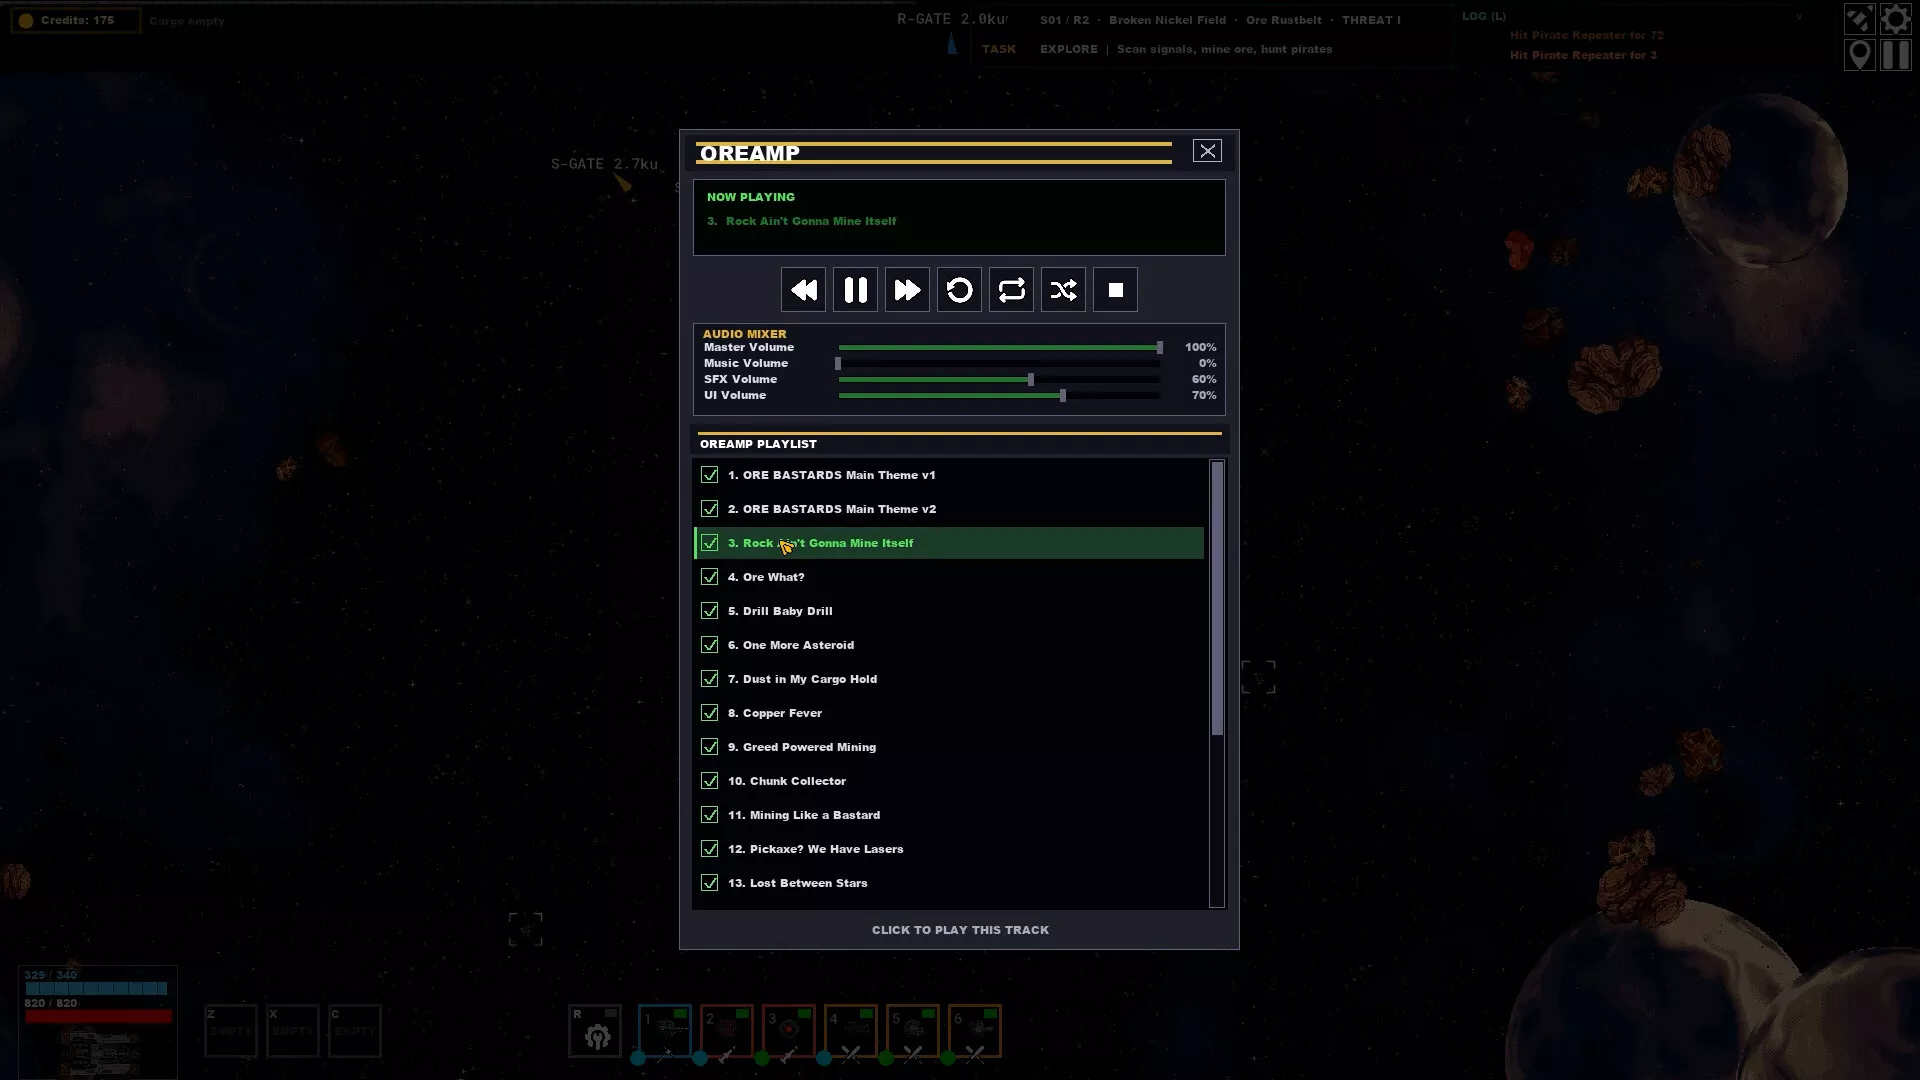Select weapon slot 1

click(665, 1031)
